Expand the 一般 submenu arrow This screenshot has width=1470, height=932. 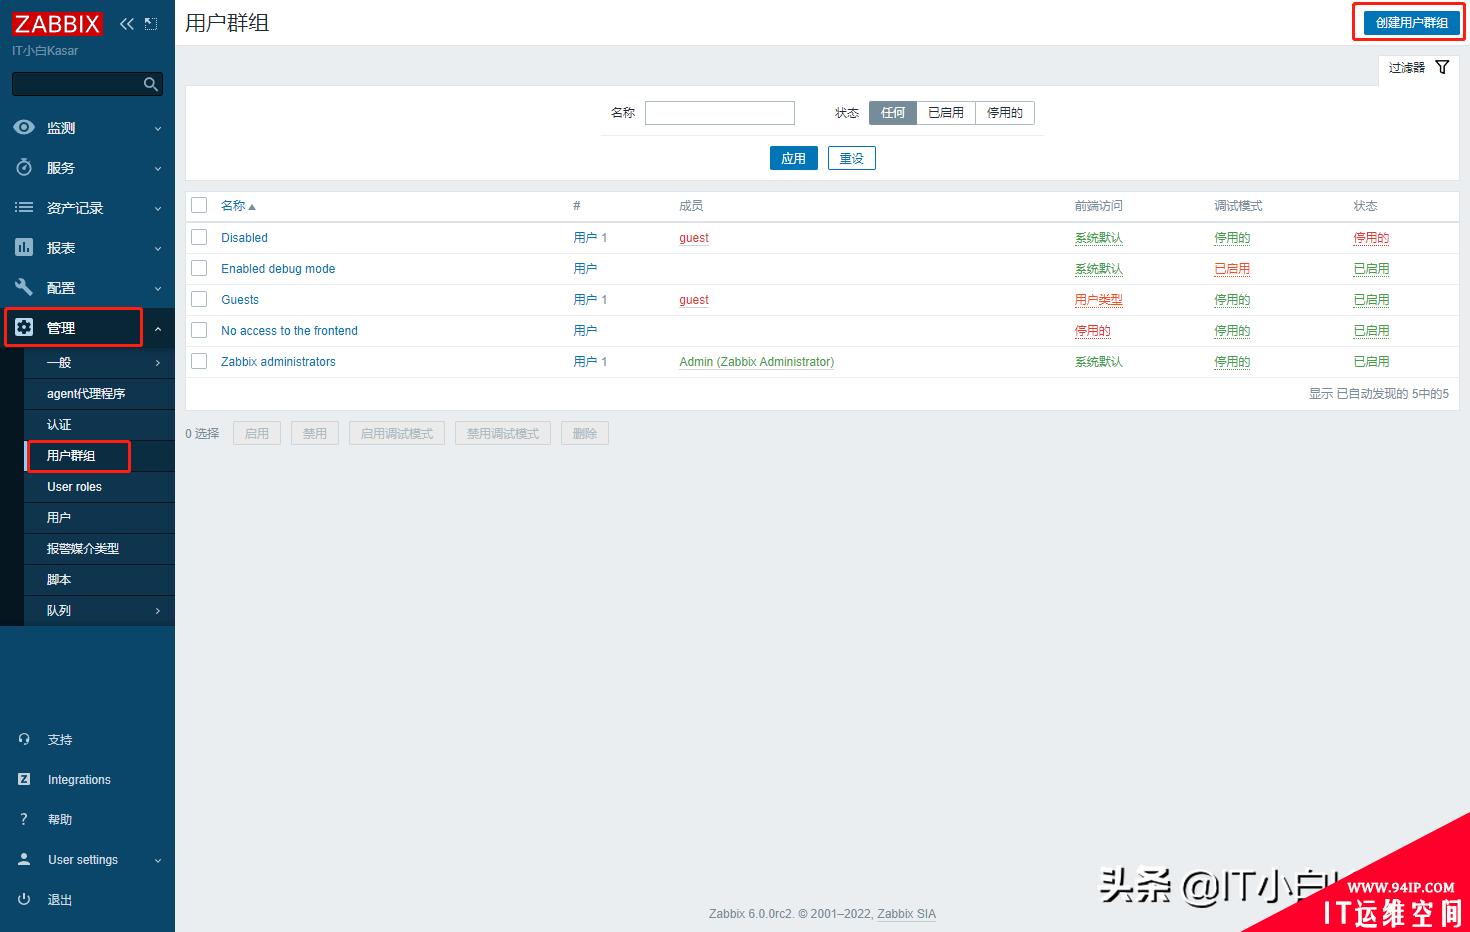(158, 363)
